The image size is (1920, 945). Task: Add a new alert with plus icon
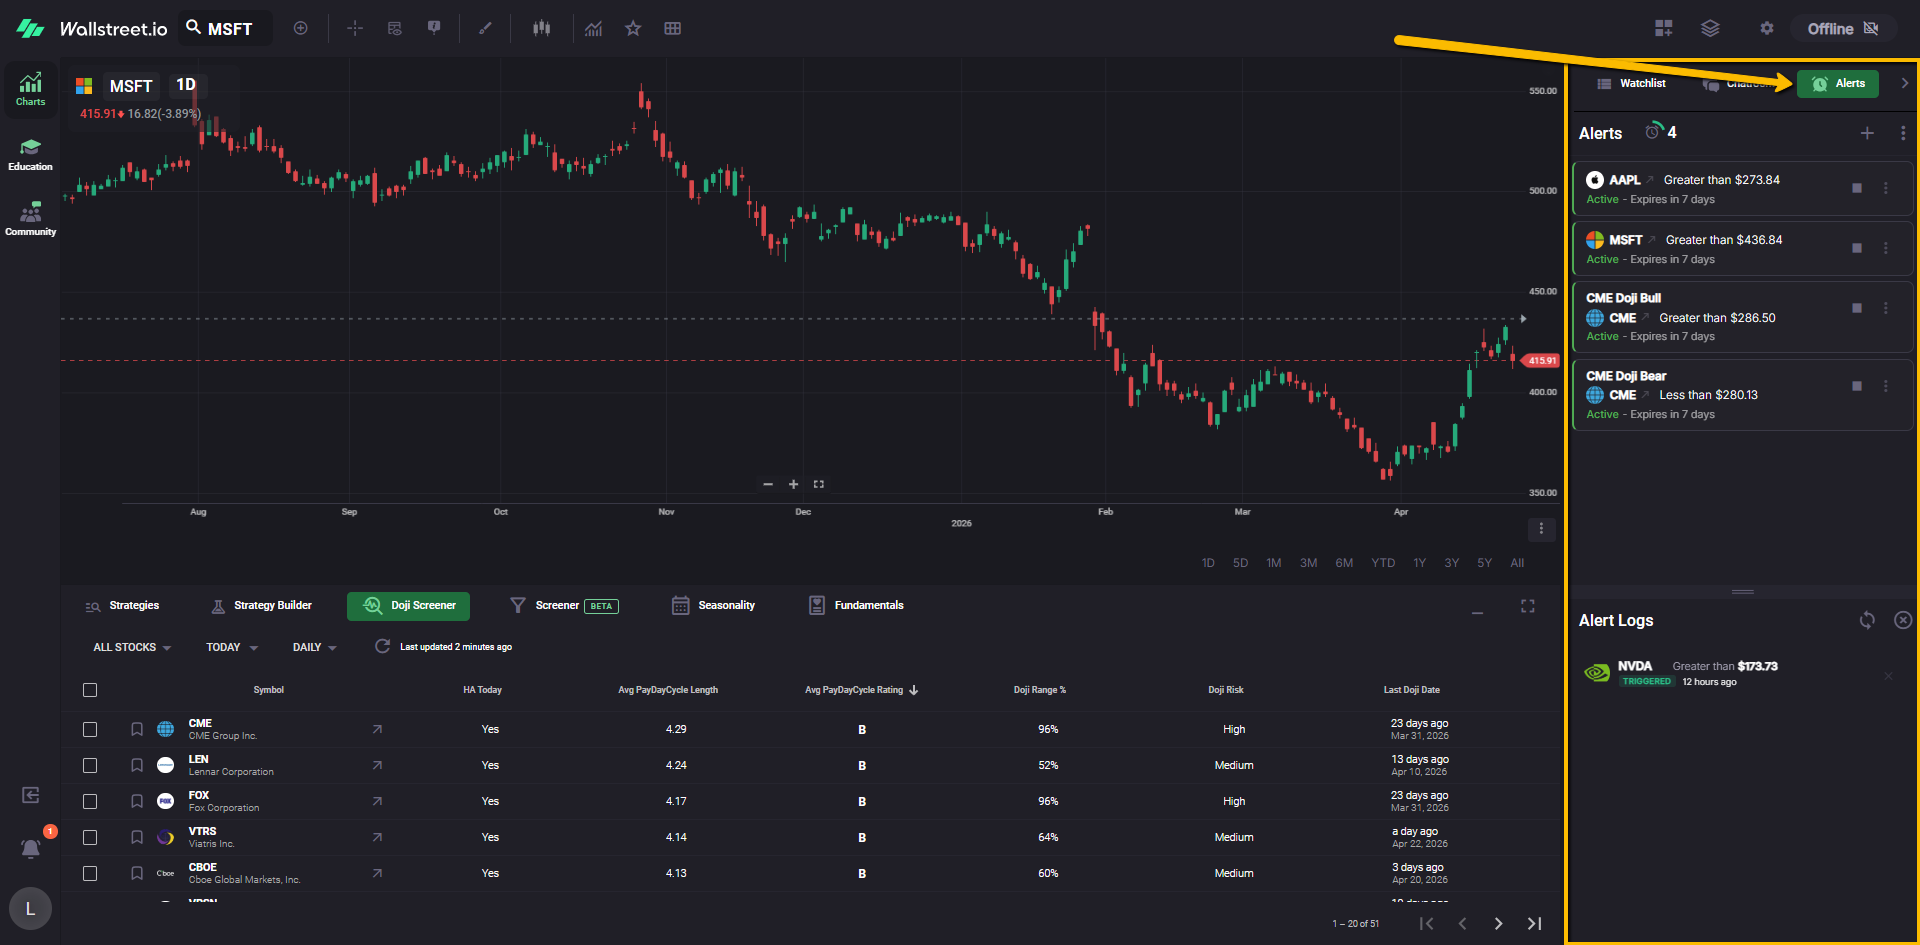pyautogui.click(x=1867, y=133)
